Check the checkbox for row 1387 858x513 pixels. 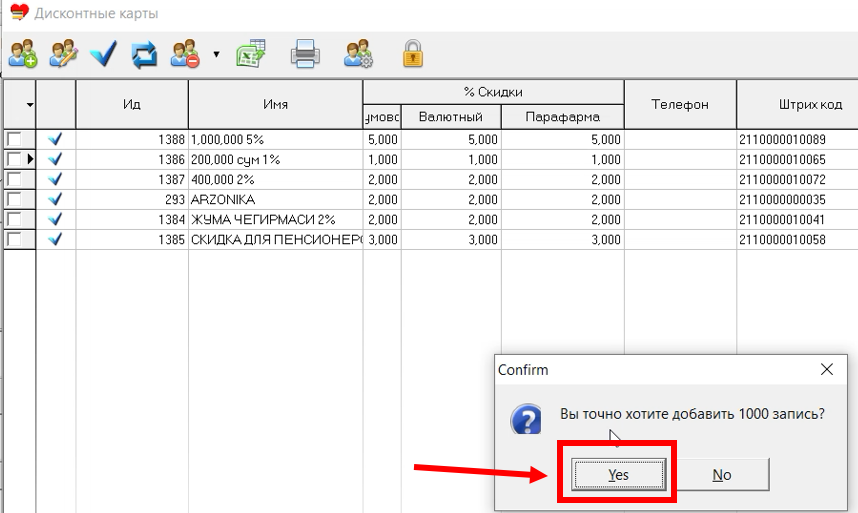pyautogui.click(x=14, y=179)
